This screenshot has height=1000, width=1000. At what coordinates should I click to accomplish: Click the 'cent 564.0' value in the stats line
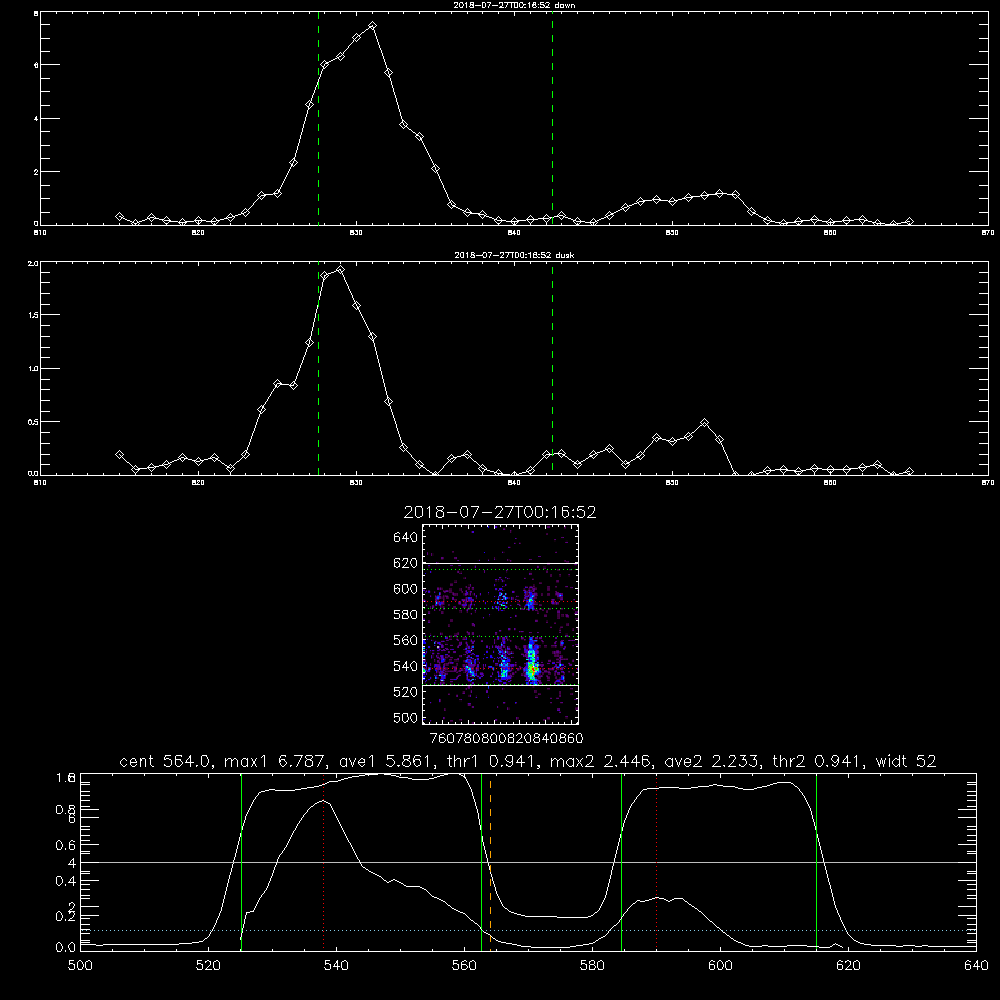click(x=166, y=761)
